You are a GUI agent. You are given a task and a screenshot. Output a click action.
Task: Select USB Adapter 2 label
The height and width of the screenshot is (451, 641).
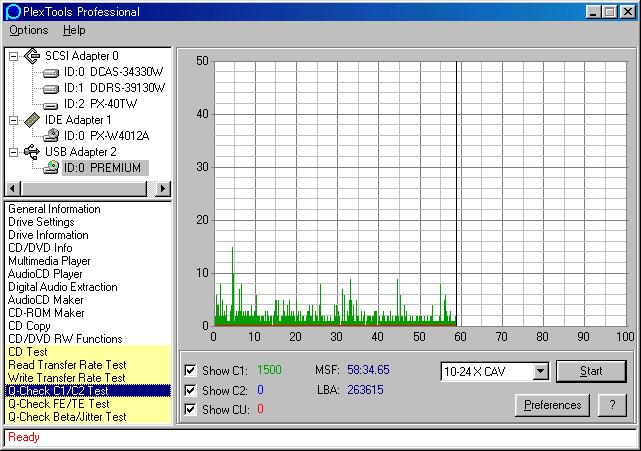point(81,152)
